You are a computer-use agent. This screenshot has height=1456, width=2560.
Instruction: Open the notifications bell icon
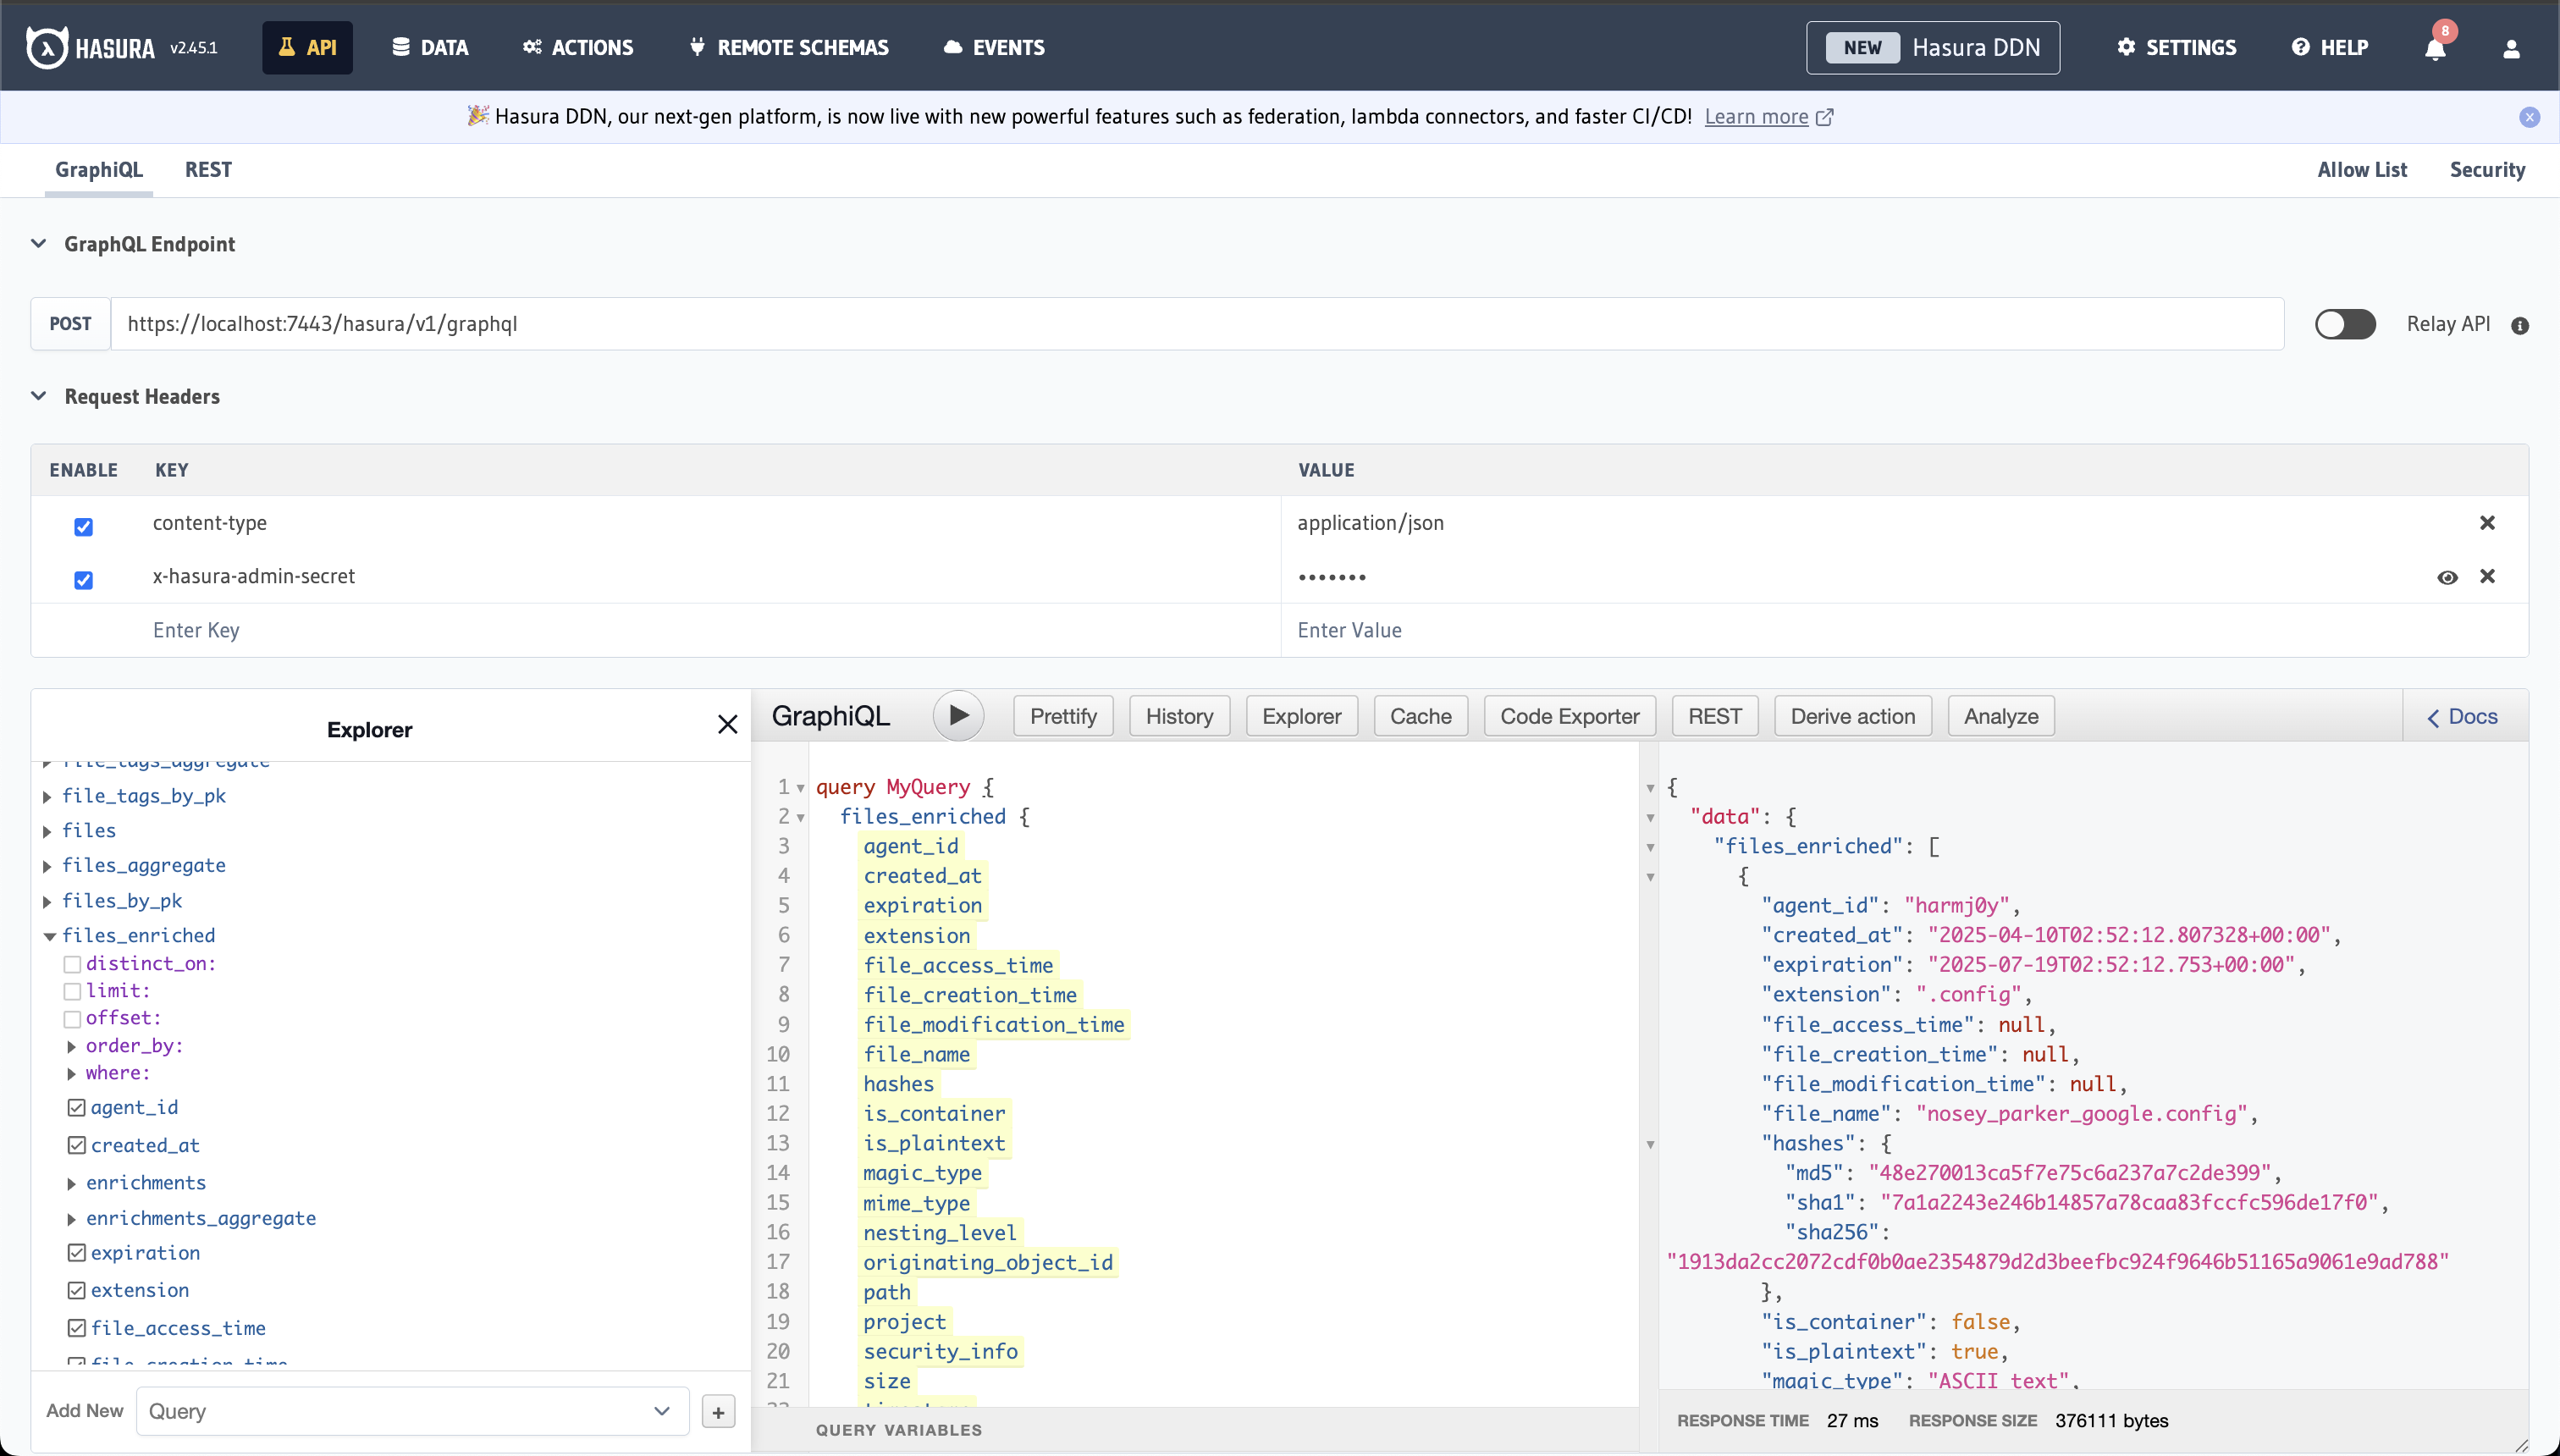click(x=2435, y=48)
